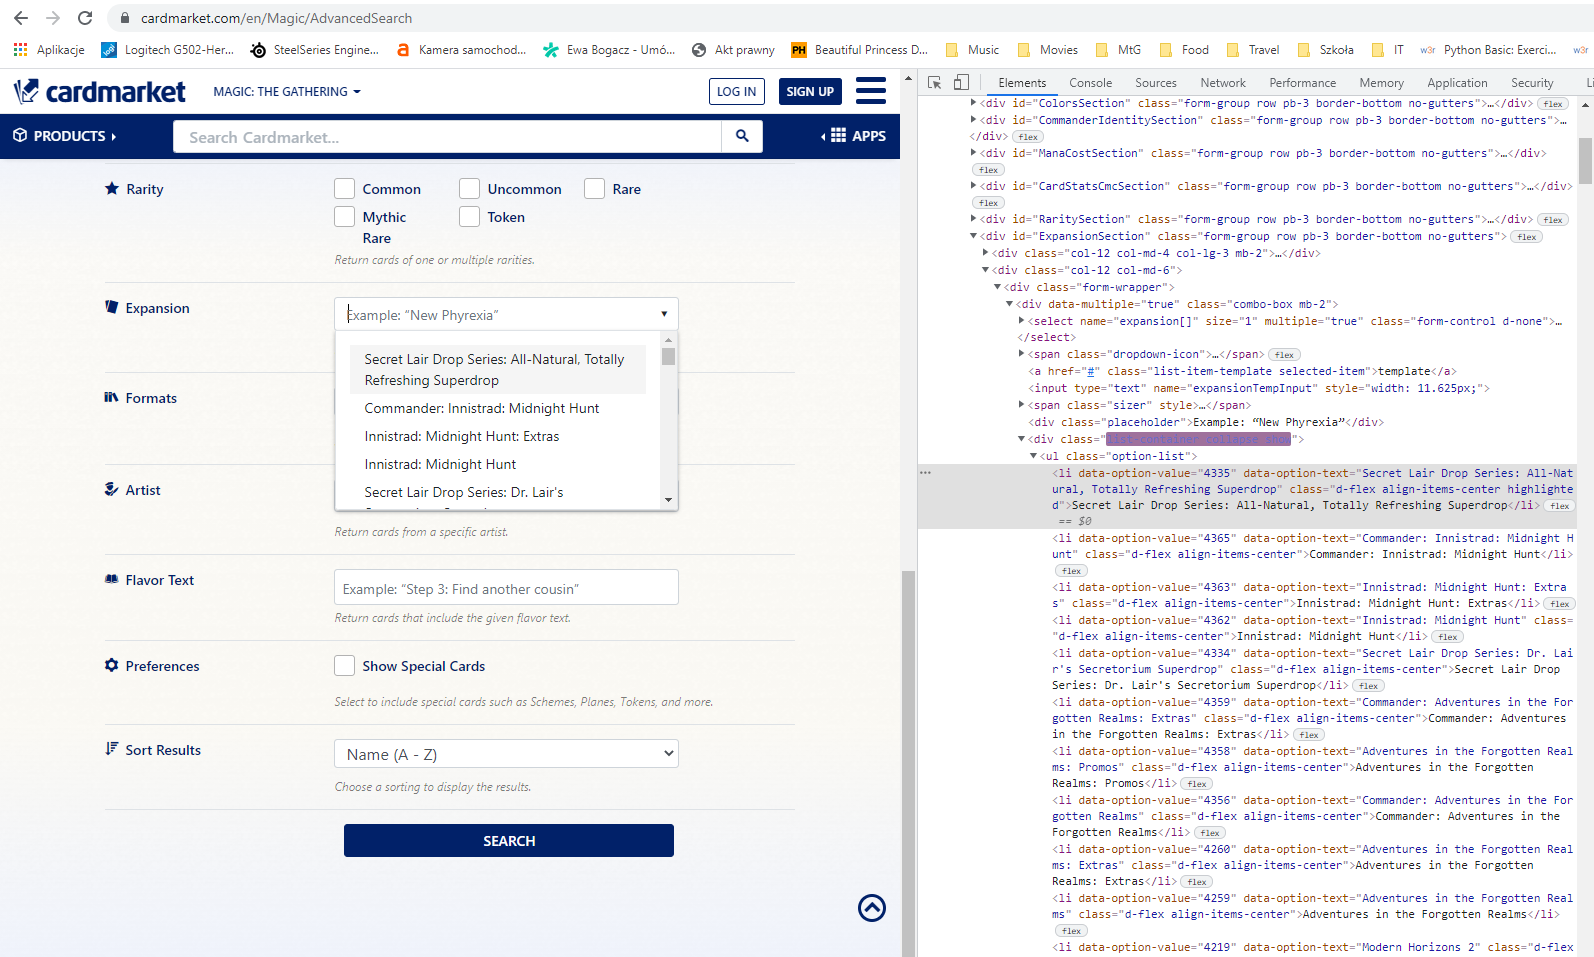Image resolution: width=1594 pixels, height=957 pixels.
Task: Choose Innistrad: Midnight Hunt: Extras expansion option
Action: click(498, 436)
